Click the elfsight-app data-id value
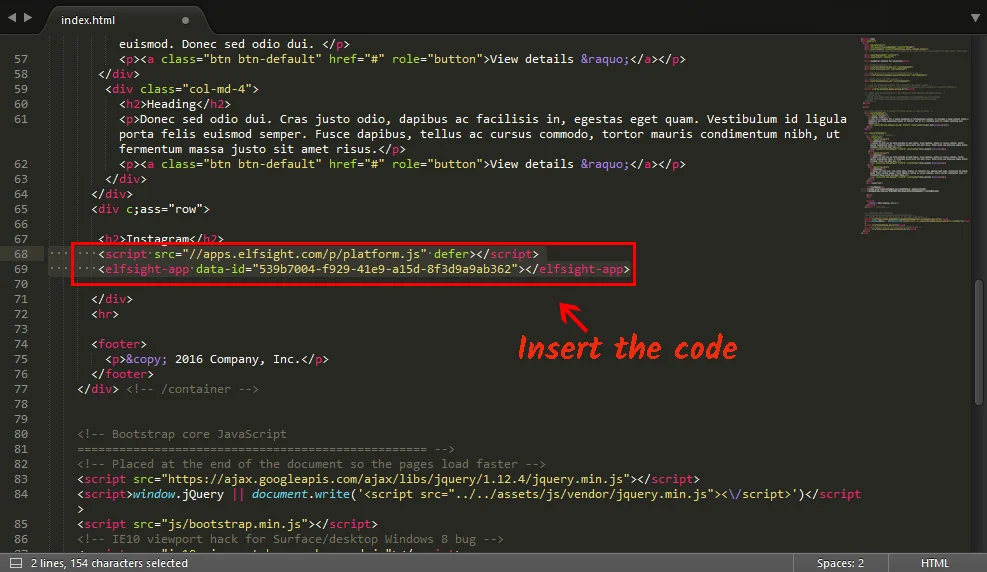This screenshot has height=572, width=987. click(385, 269)
